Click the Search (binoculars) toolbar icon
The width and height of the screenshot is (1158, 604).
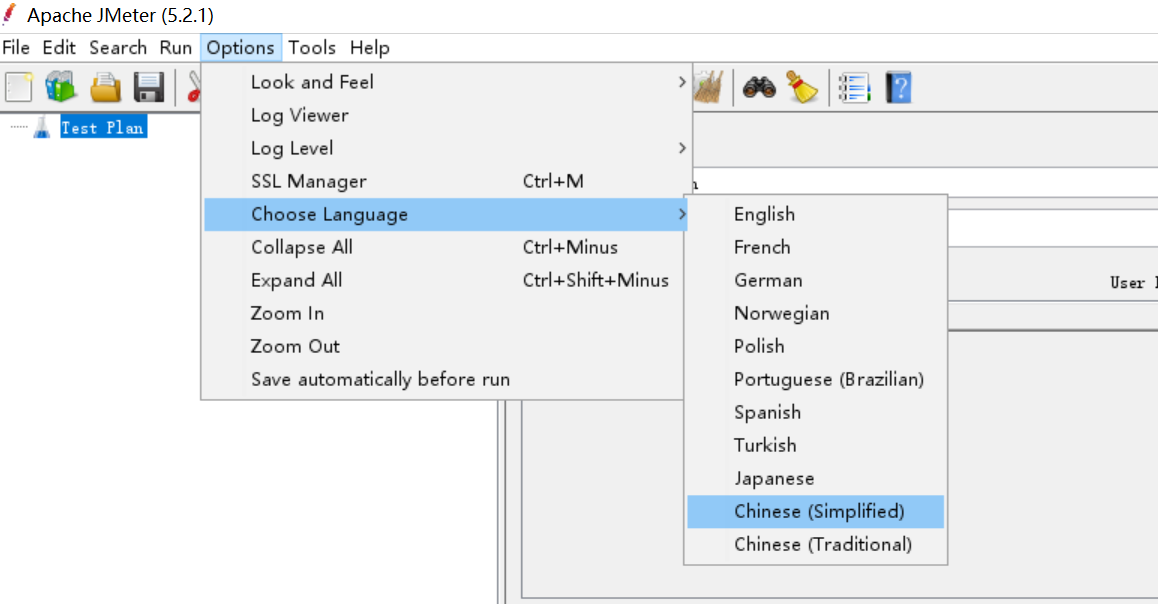tap(760, 87)
